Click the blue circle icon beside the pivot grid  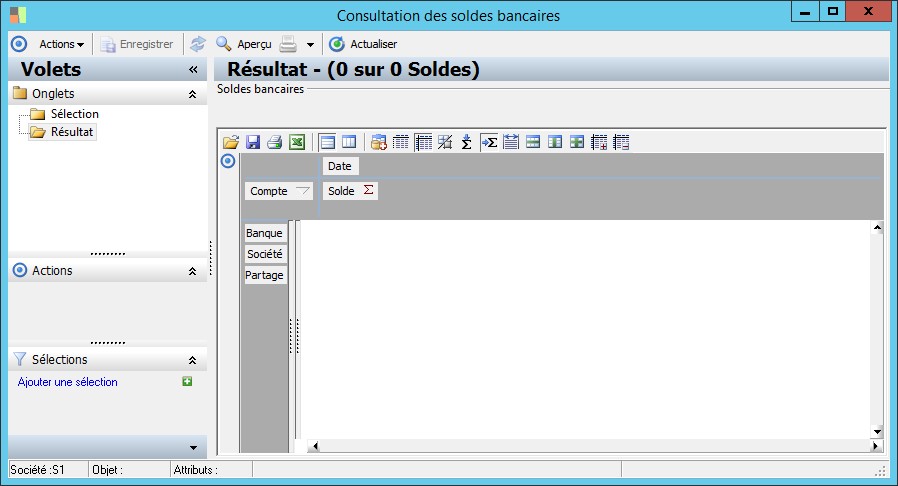click(x=228, y=161)
